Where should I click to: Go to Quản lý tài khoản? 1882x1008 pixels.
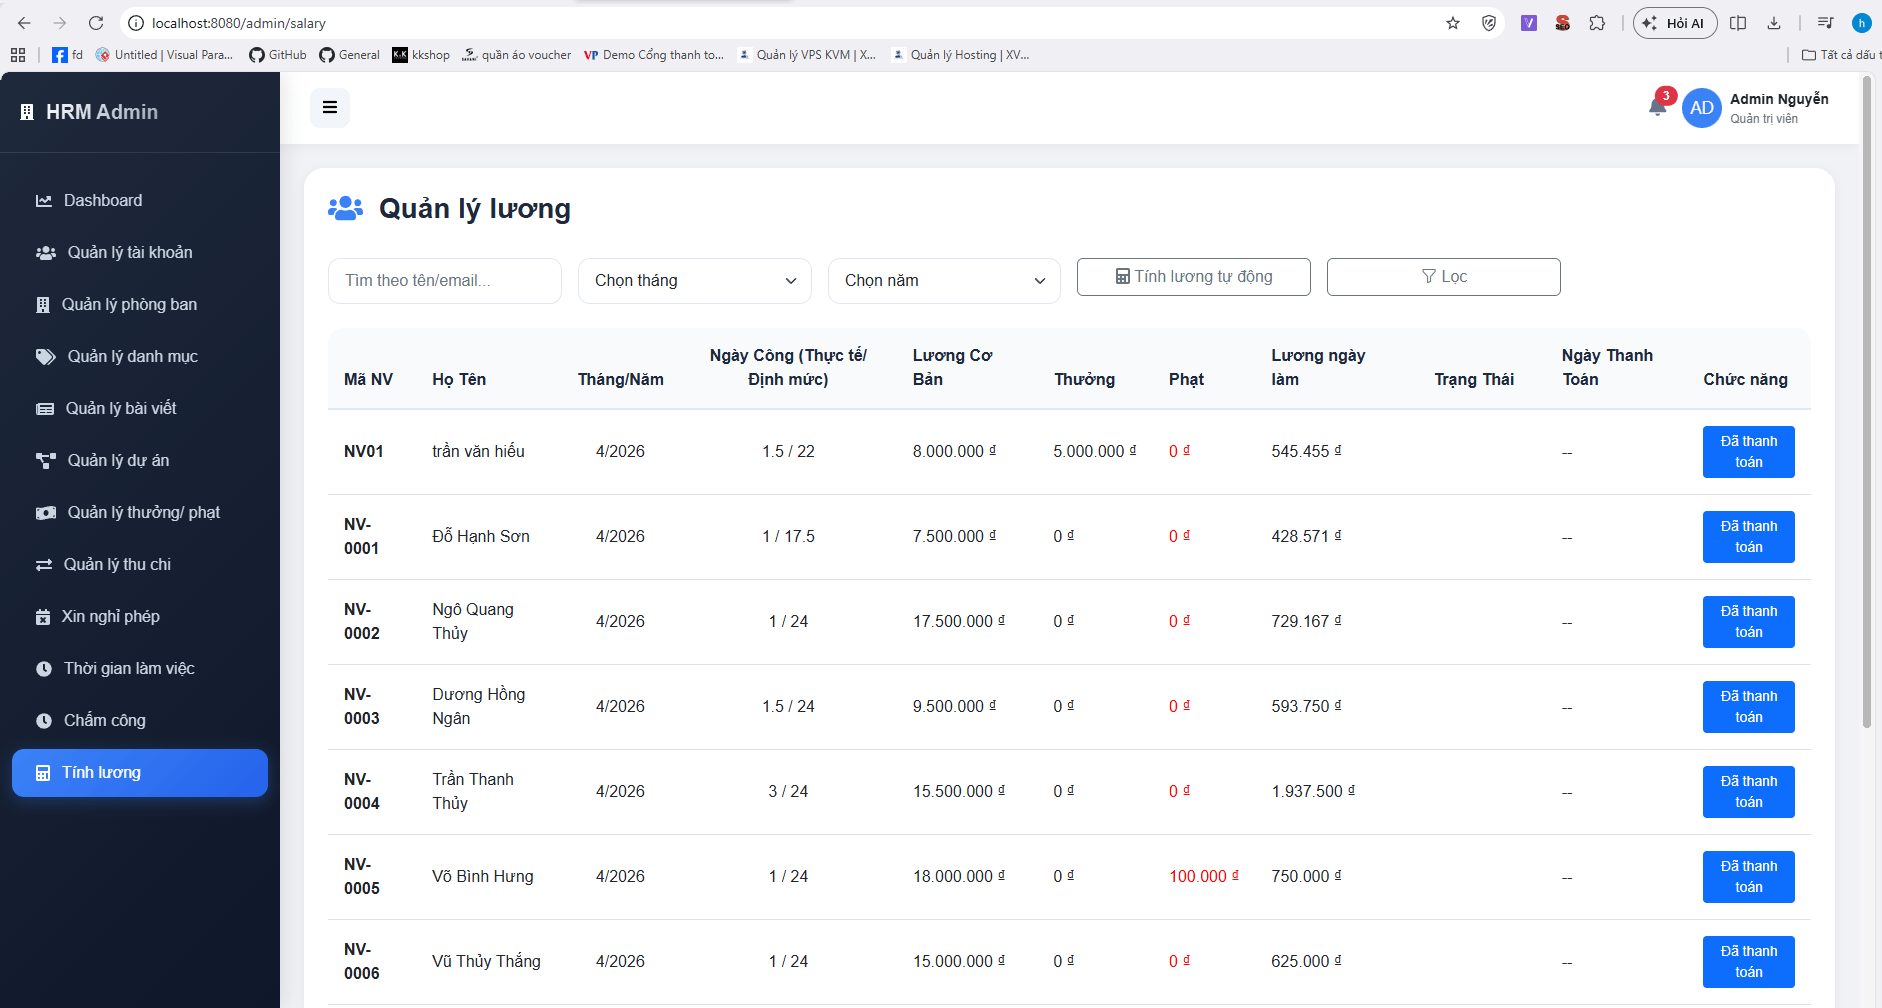140,253
